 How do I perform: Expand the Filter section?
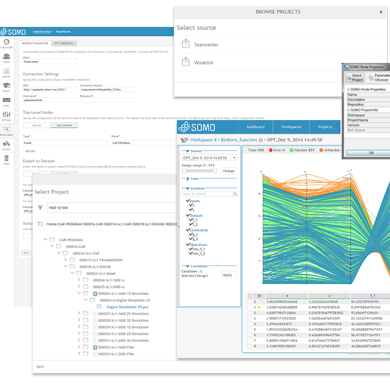tap(188, 179)
